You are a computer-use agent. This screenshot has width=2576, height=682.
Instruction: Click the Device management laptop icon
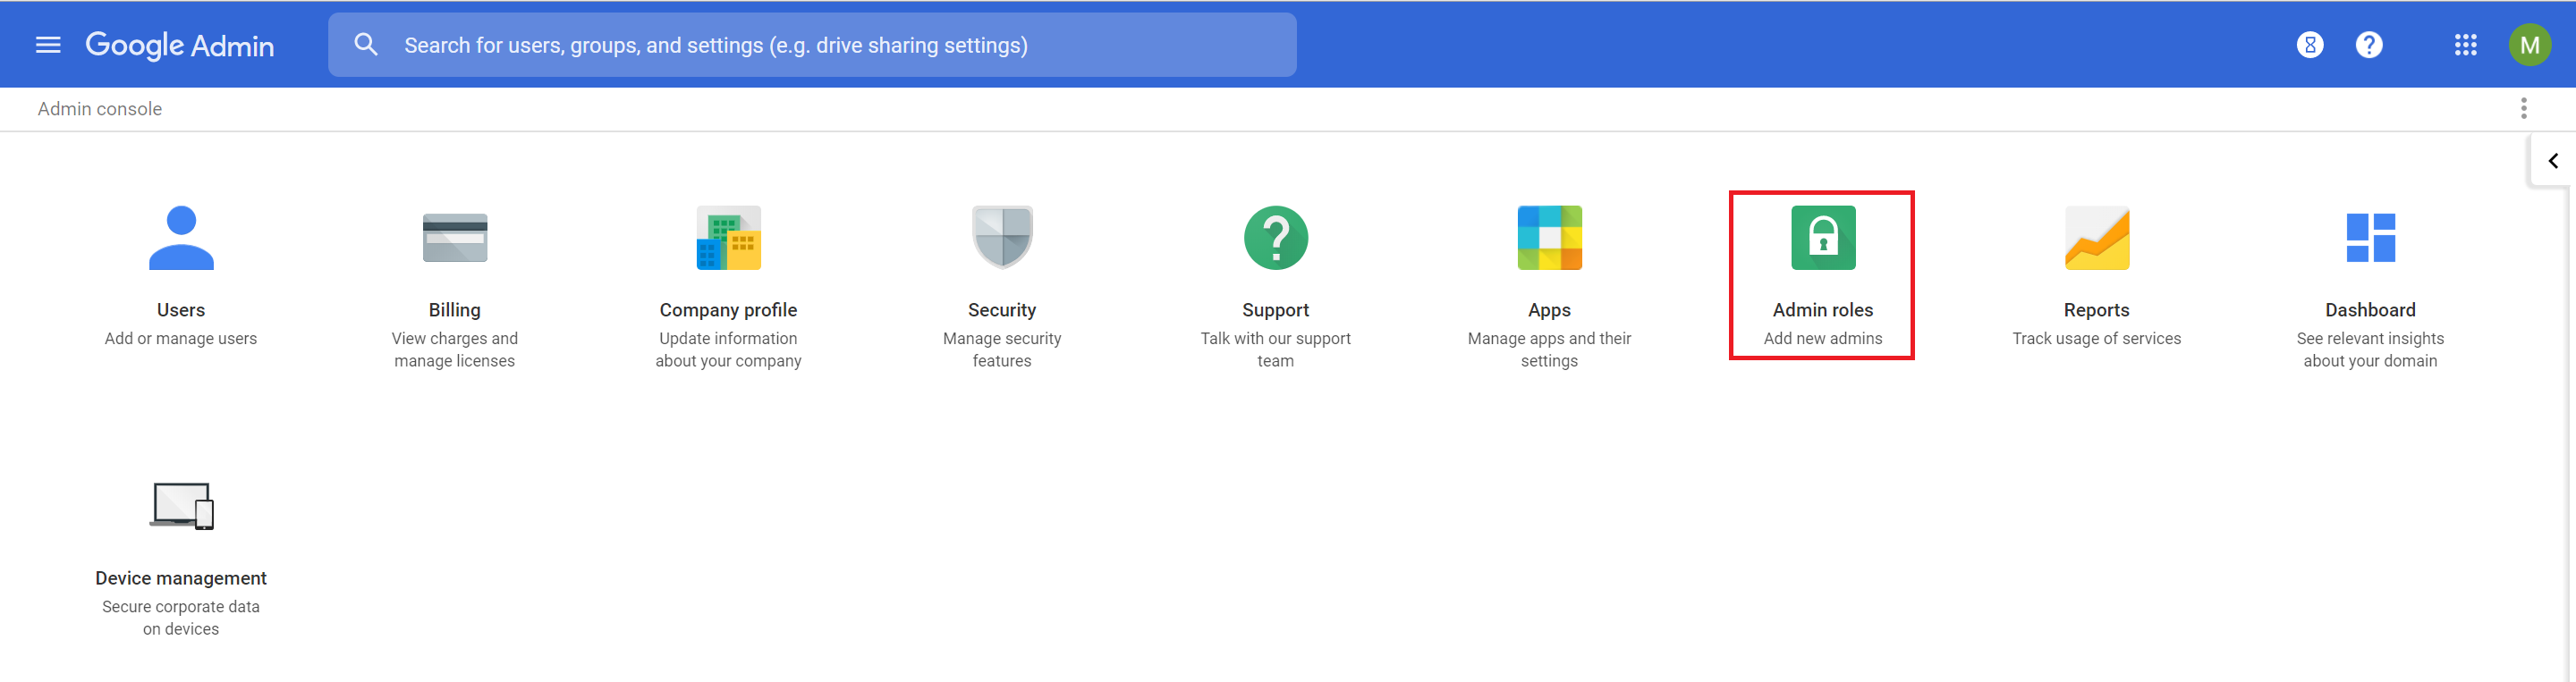pyautogui.click(x=181, y=505)
